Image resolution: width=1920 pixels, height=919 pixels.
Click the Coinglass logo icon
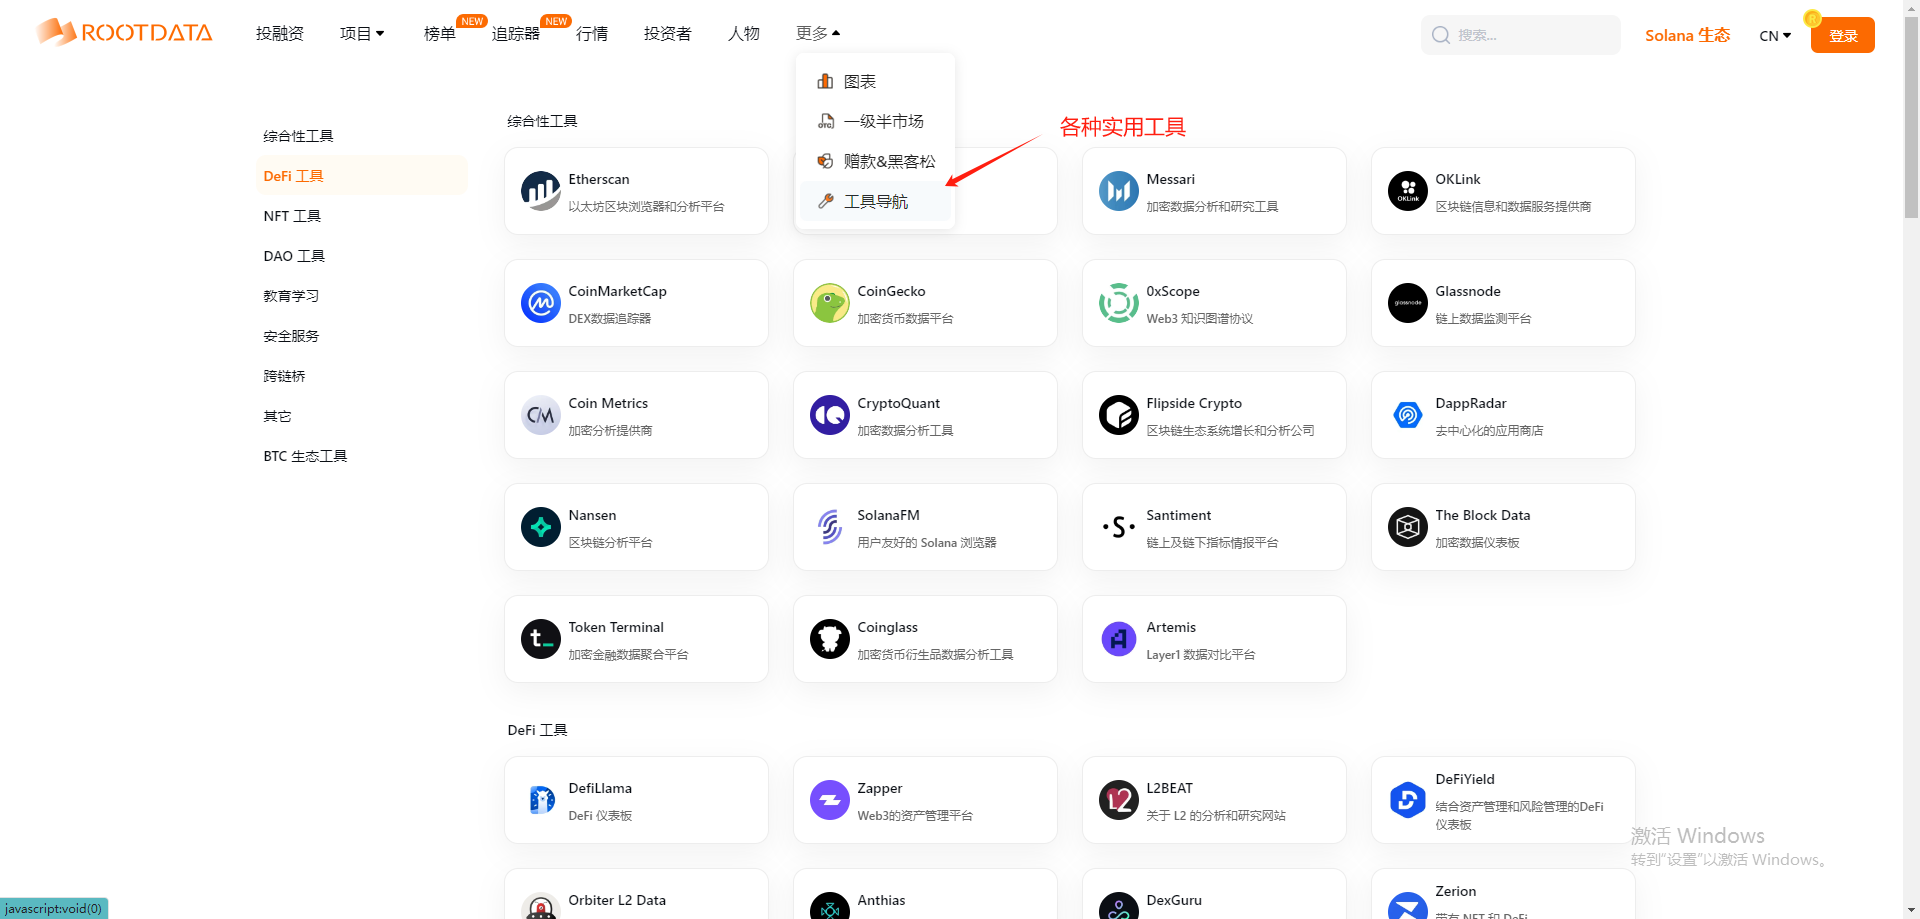pyautogui.click(x=830, y=639)
